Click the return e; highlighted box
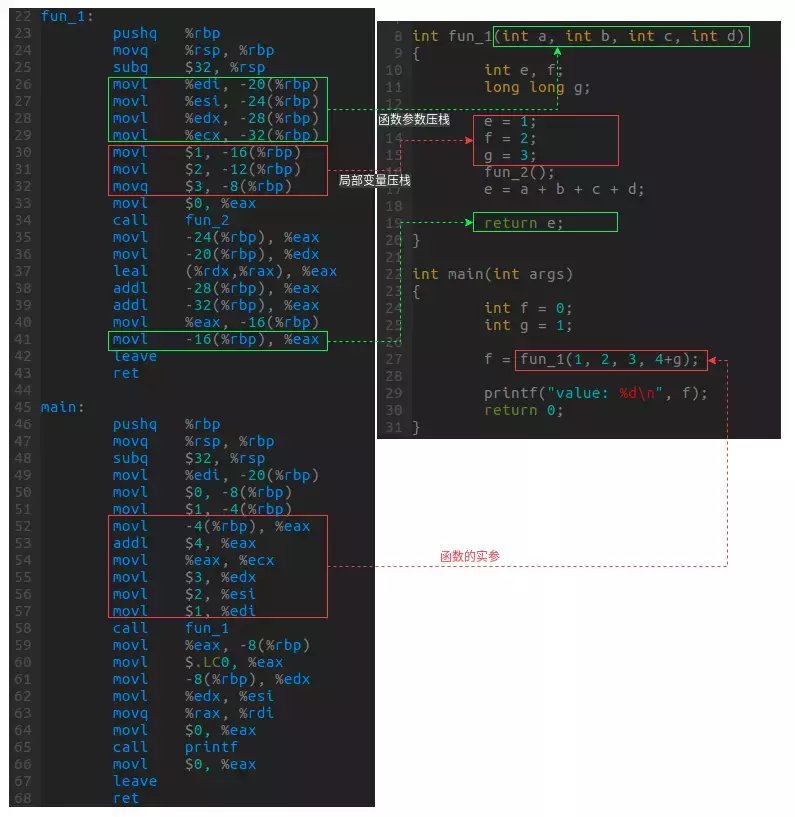795x817 pixels. coord(545,222)
